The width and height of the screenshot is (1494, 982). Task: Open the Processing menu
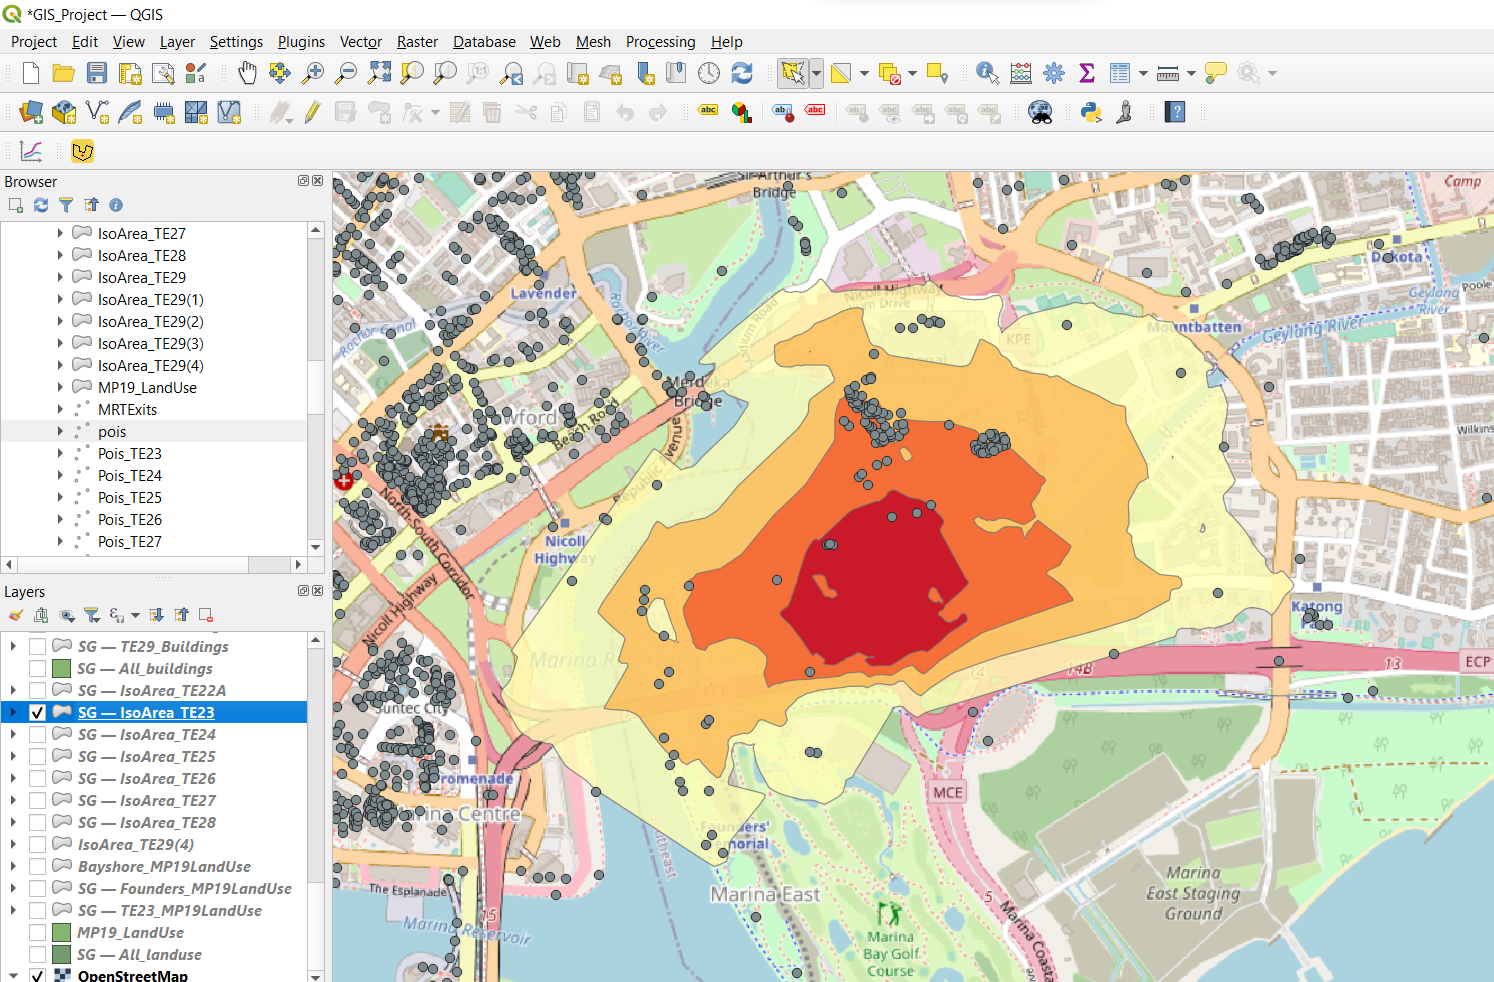(x=660, y=42)
